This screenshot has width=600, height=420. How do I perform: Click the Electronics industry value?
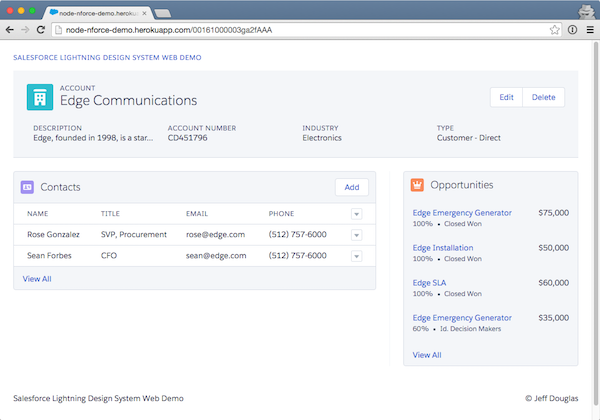(322, 138)
